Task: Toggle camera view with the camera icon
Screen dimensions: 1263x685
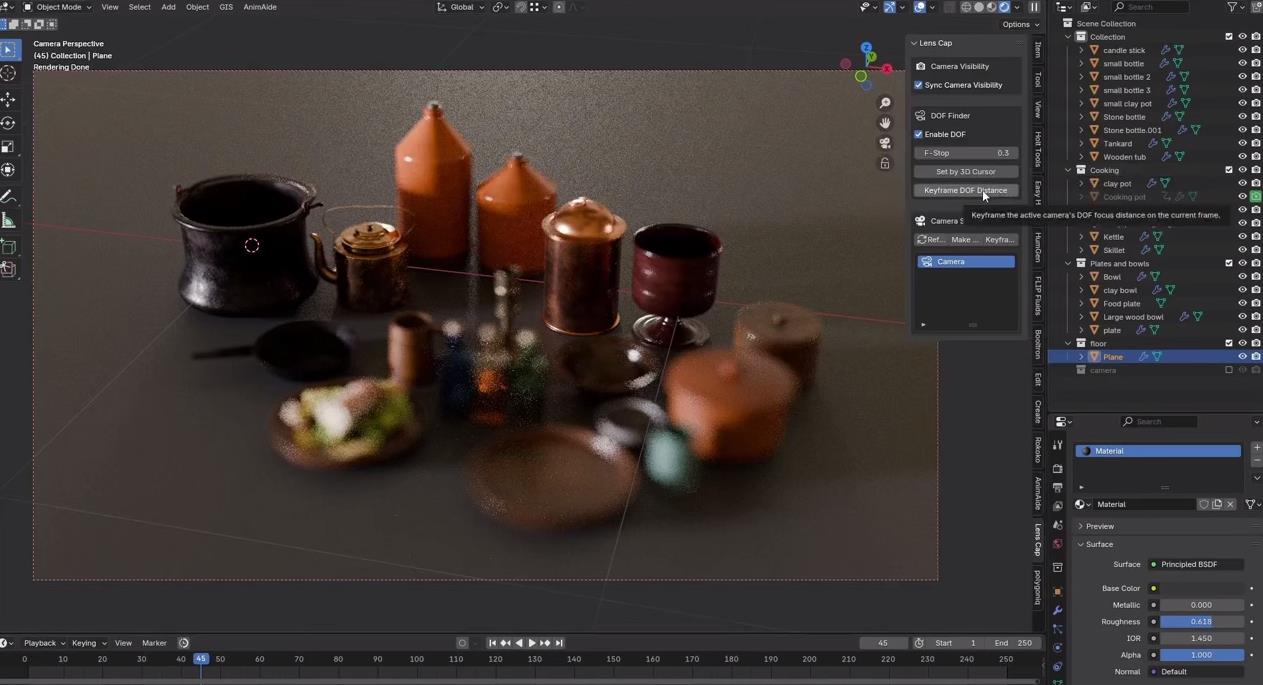Action: [x=885, y=143]
